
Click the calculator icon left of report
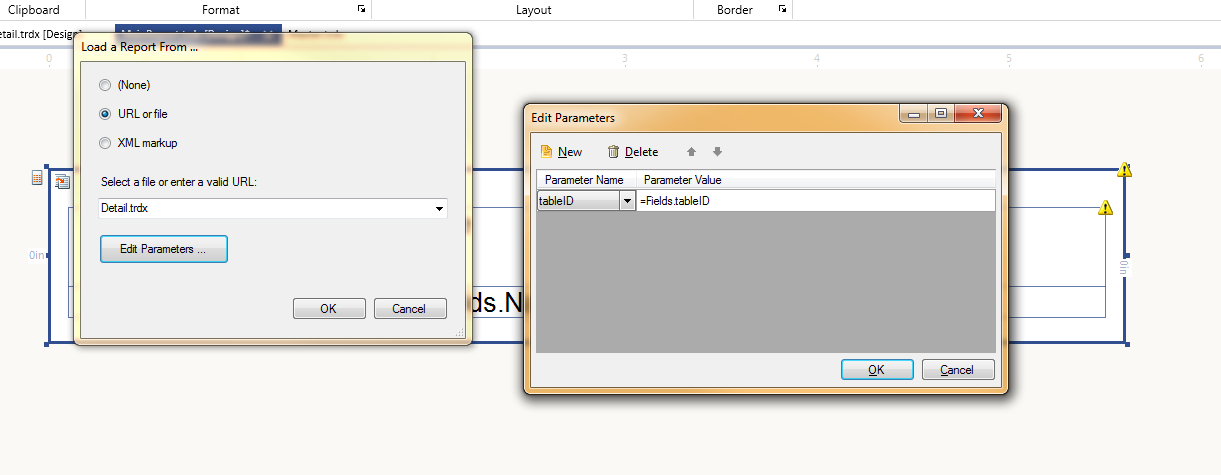click(38, 177)
